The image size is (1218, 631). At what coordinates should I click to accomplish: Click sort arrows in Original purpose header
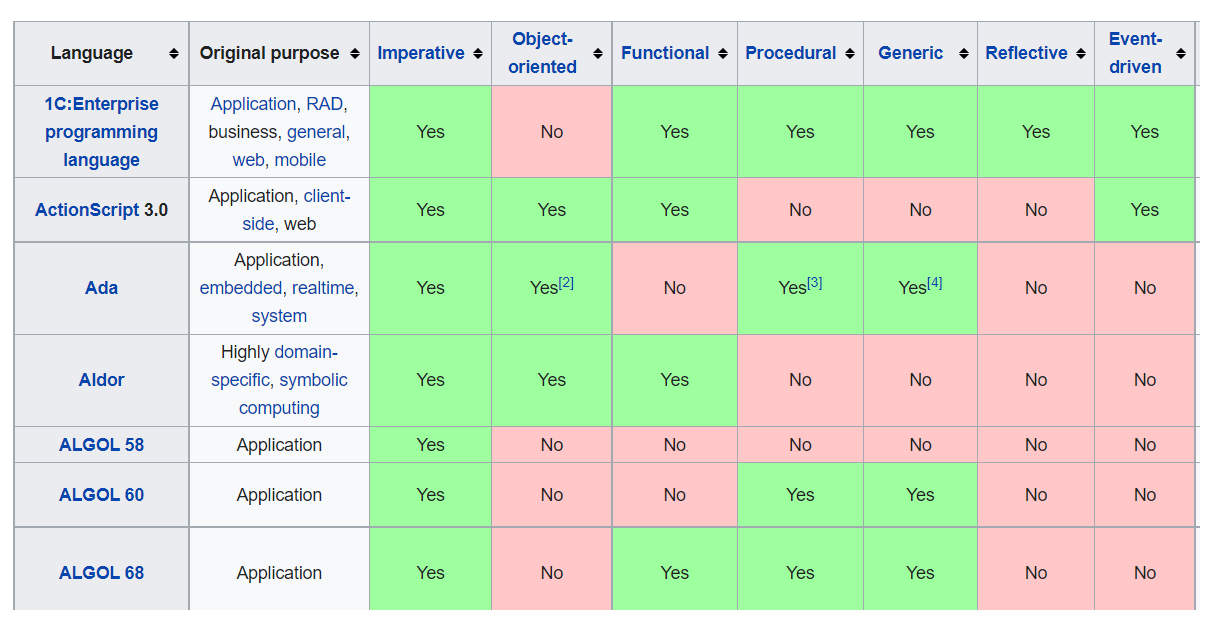point(355,54)
